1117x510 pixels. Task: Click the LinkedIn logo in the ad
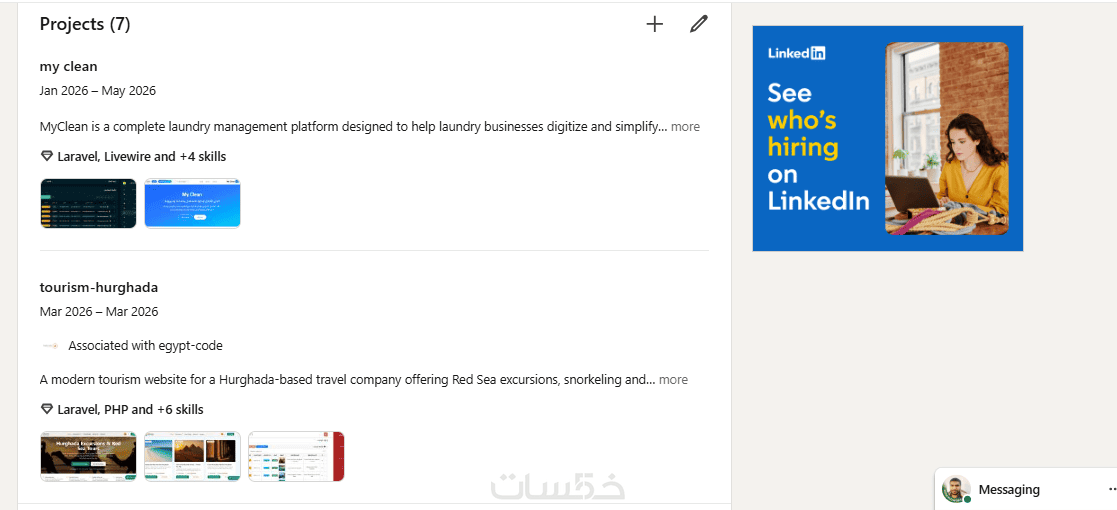[x=796, y=53]
